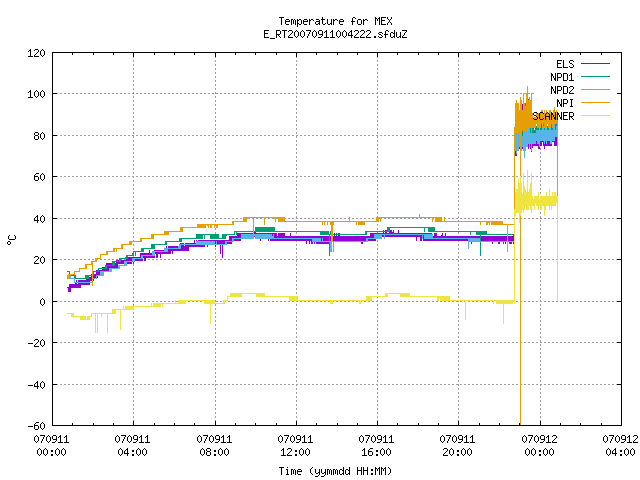Click the SCANNER legend label
The image size is (640, 480).
(553, 116)
